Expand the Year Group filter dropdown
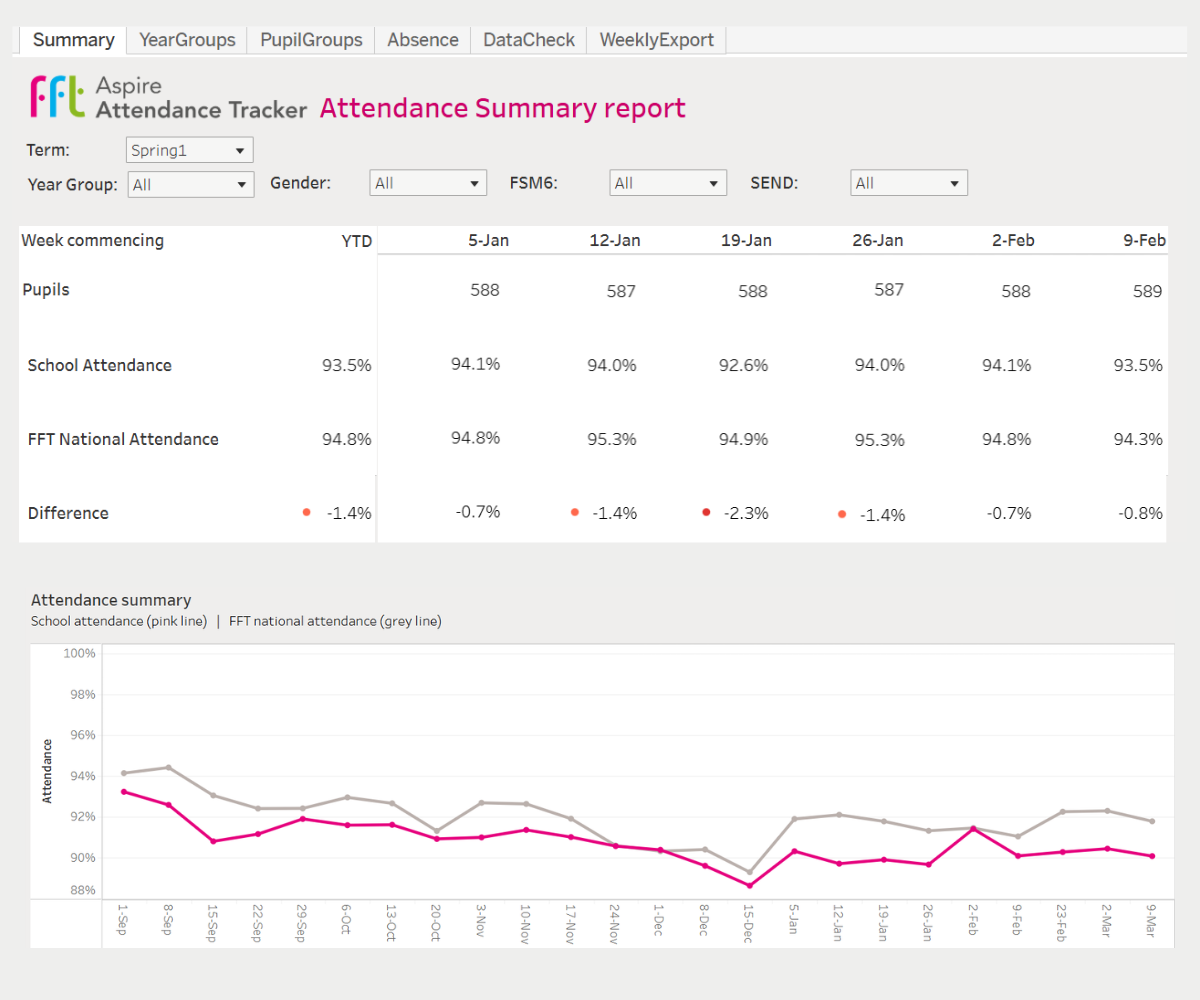The width and height of the screenshot is (1200, 1000). pyautogui.click(x=190, y=184)
